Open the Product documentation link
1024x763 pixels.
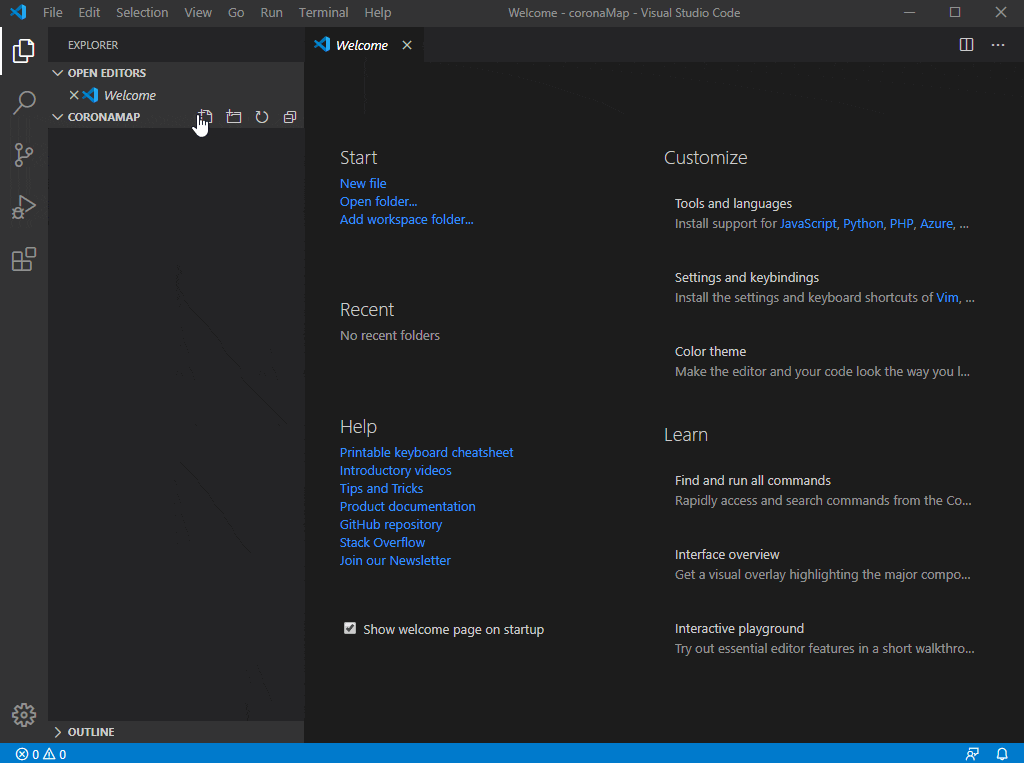click(x=408, y=506)
